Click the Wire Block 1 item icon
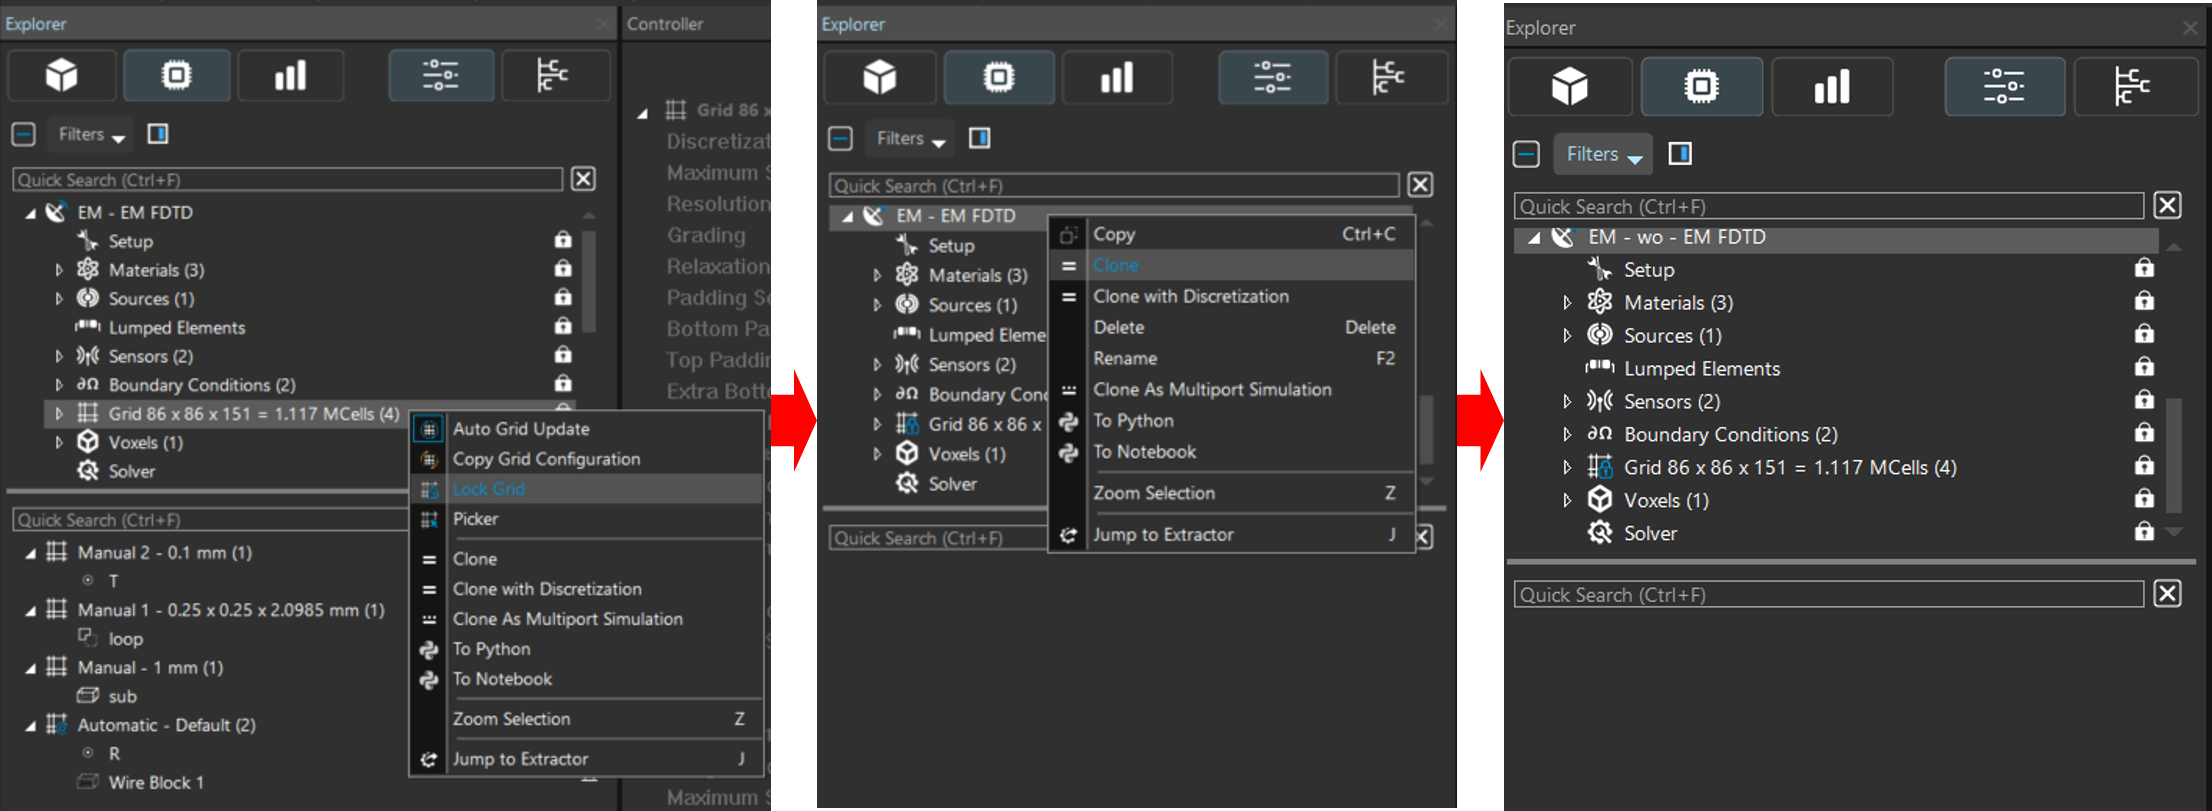 (x=88, y=782)
